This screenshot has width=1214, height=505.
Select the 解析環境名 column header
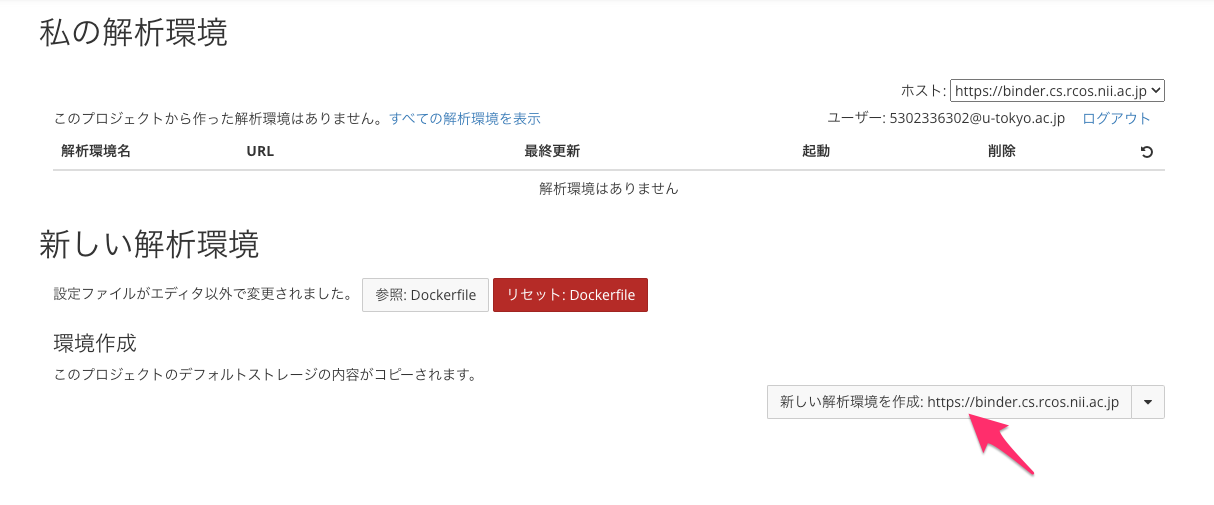(96, 152)
